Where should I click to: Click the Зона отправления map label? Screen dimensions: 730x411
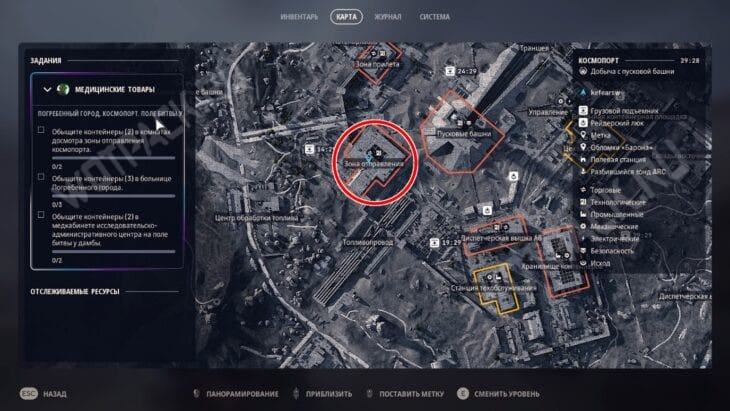point(374,164)
